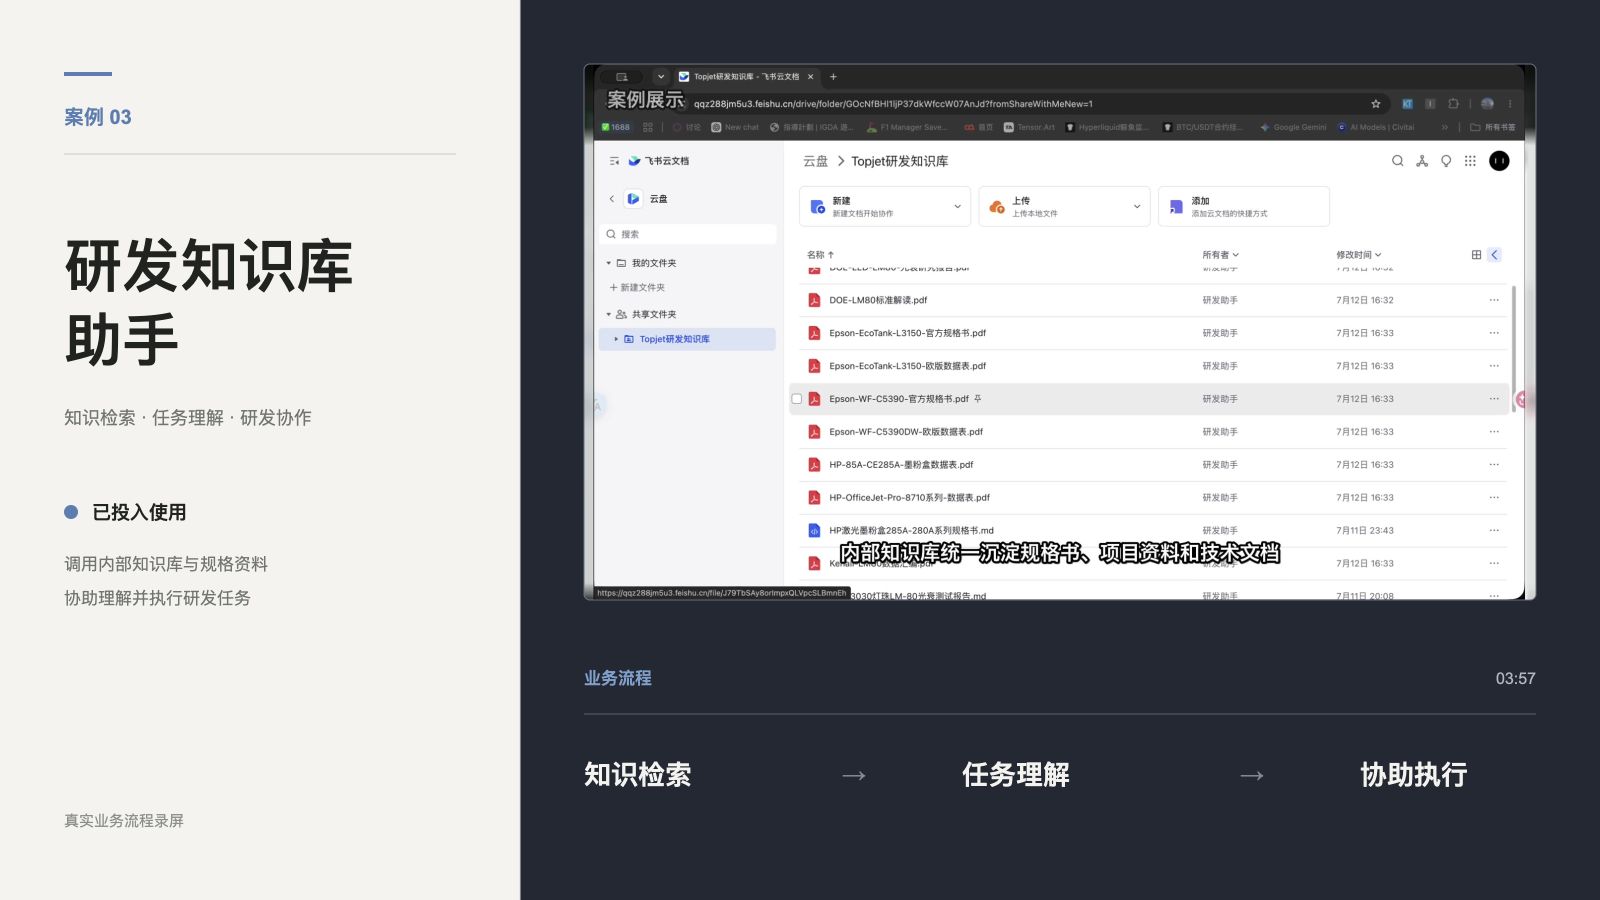Click the sidebar 搜索 search field

pyautogui.click(x=688, y=234)
